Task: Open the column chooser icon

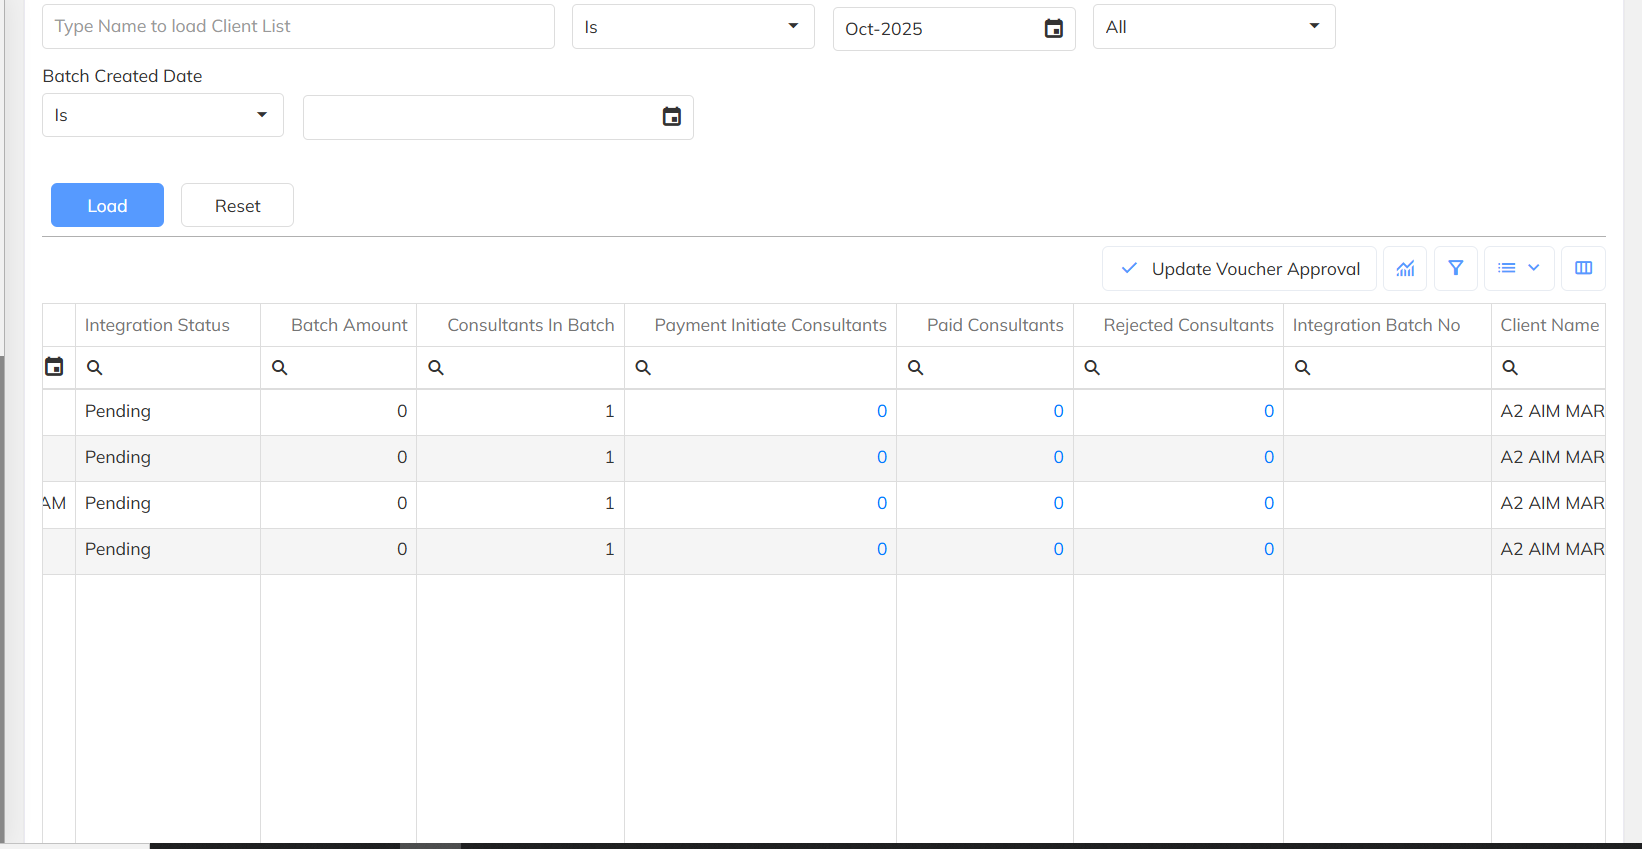Action: point(1583,268)
